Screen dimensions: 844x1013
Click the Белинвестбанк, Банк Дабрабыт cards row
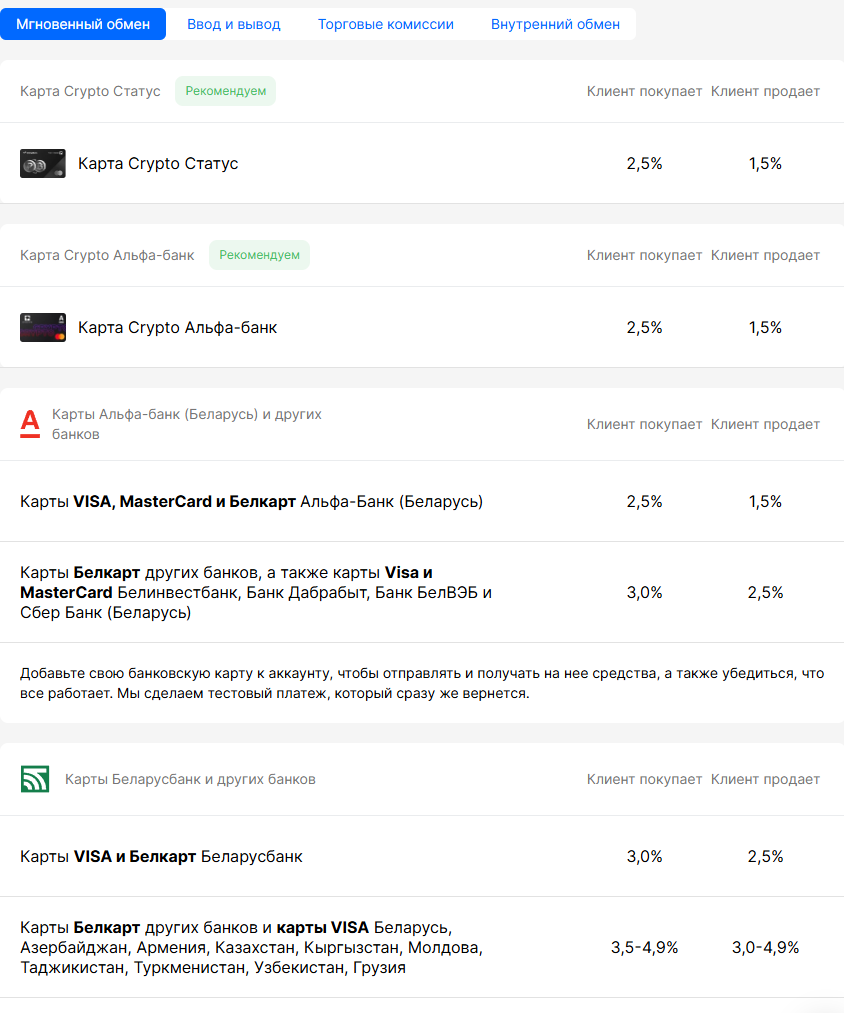256,592
